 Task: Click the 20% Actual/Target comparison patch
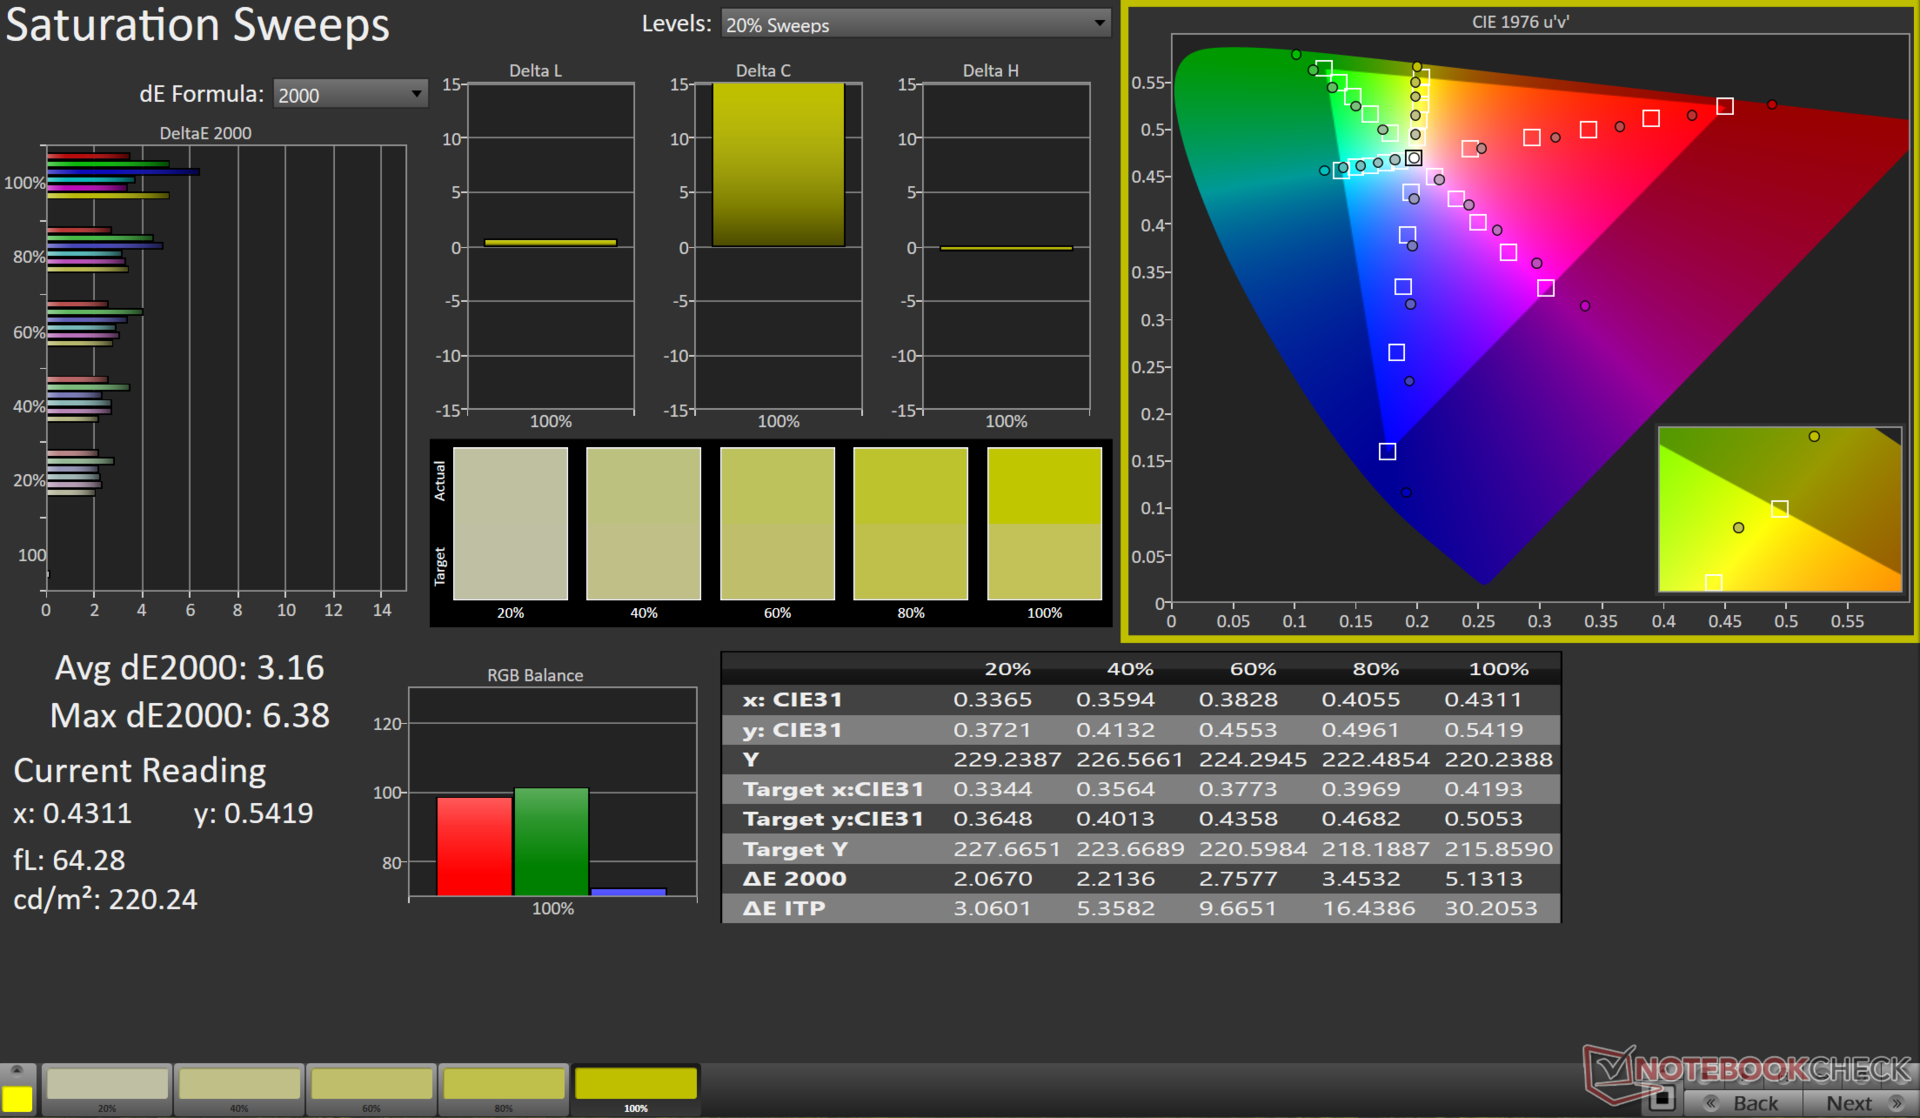510,523
